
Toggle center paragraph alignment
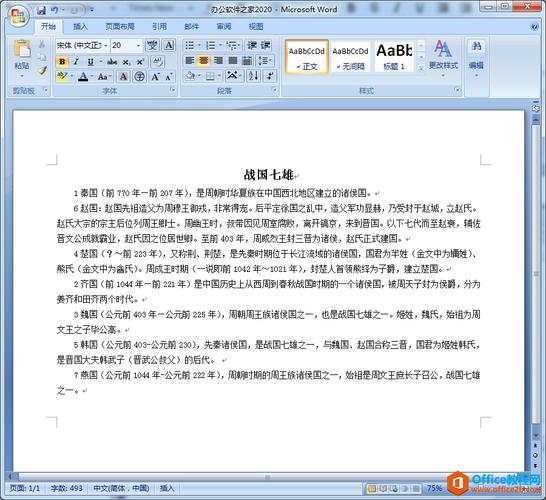coord(204,61)
